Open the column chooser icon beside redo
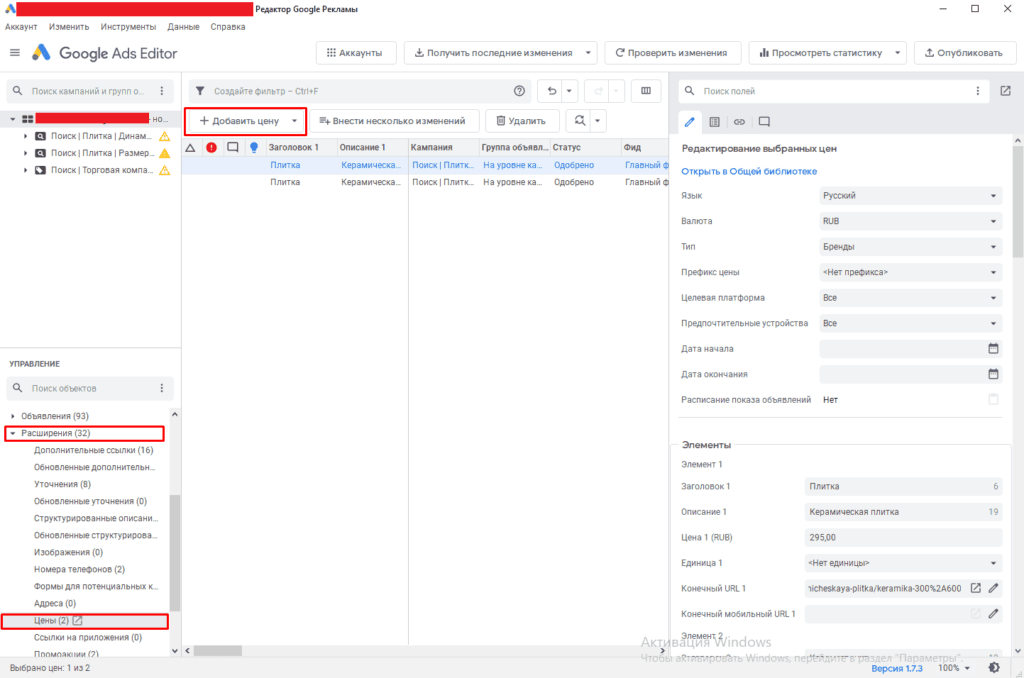1024x678 pixels. pos(646,91)
